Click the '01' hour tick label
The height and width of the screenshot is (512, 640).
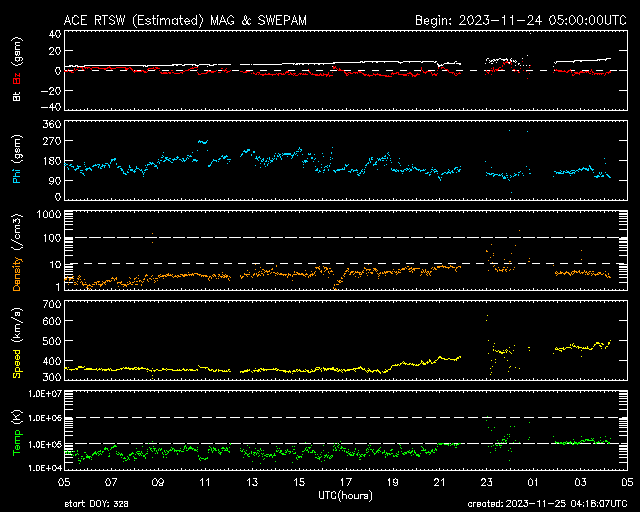tap(533, 483)
